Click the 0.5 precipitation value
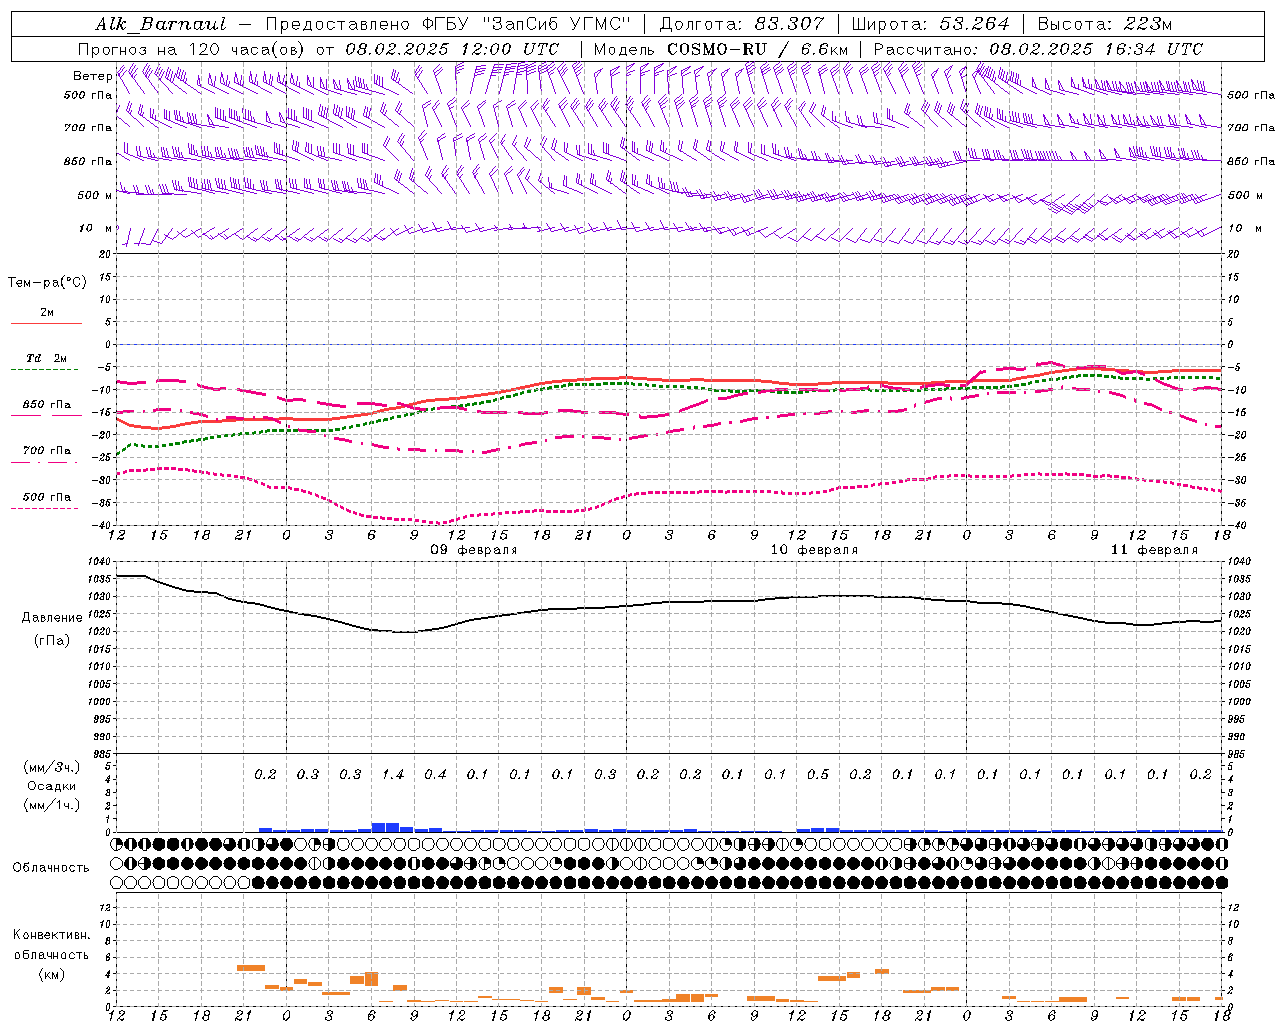1280x1024 pixels. pos(818,774)
